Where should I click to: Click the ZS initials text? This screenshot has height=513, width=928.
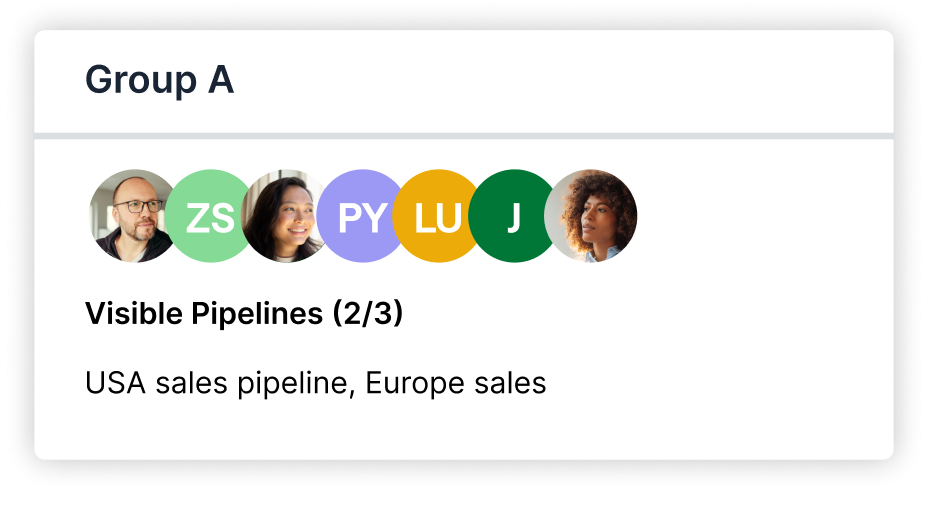210,218
